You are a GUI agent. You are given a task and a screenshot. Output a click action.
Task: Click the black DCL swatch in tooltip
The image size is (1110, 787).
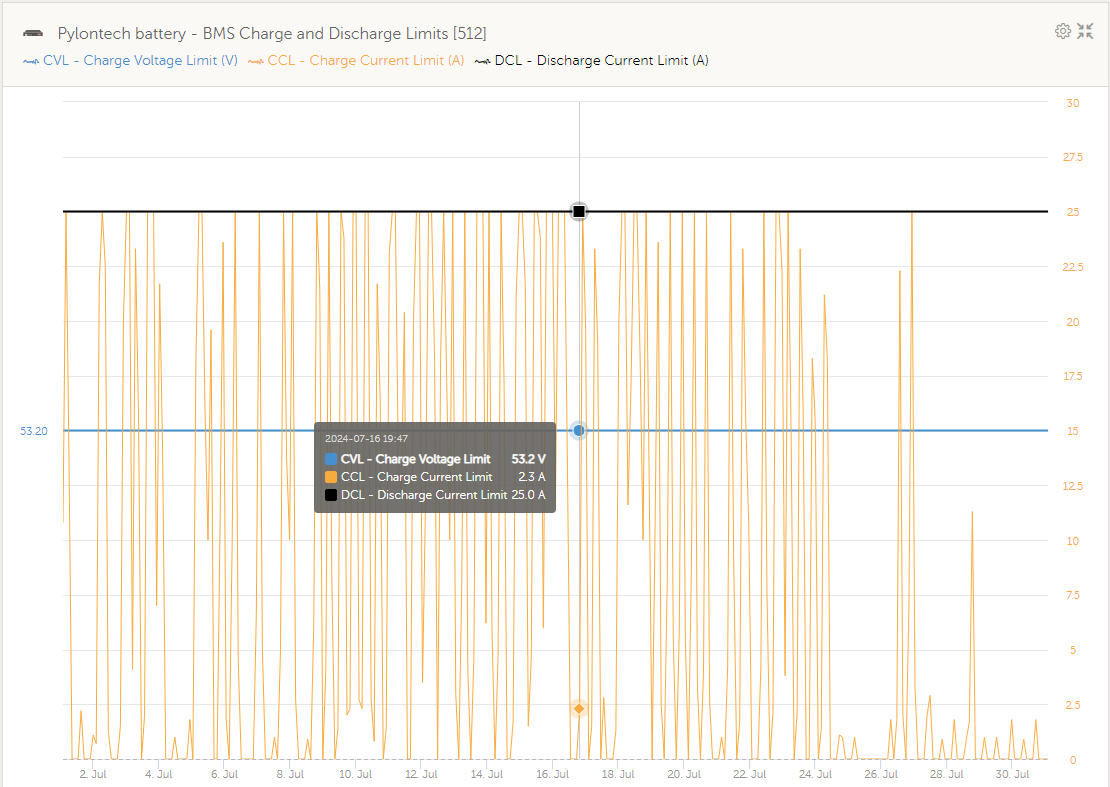(331, 494)
